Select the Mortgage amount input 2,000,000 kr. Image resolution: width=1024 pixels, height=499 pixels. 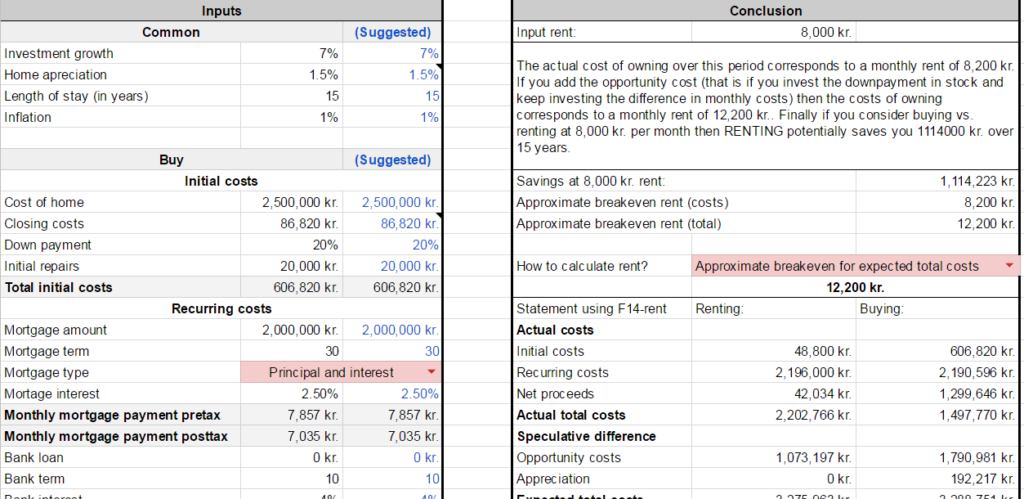291,330
